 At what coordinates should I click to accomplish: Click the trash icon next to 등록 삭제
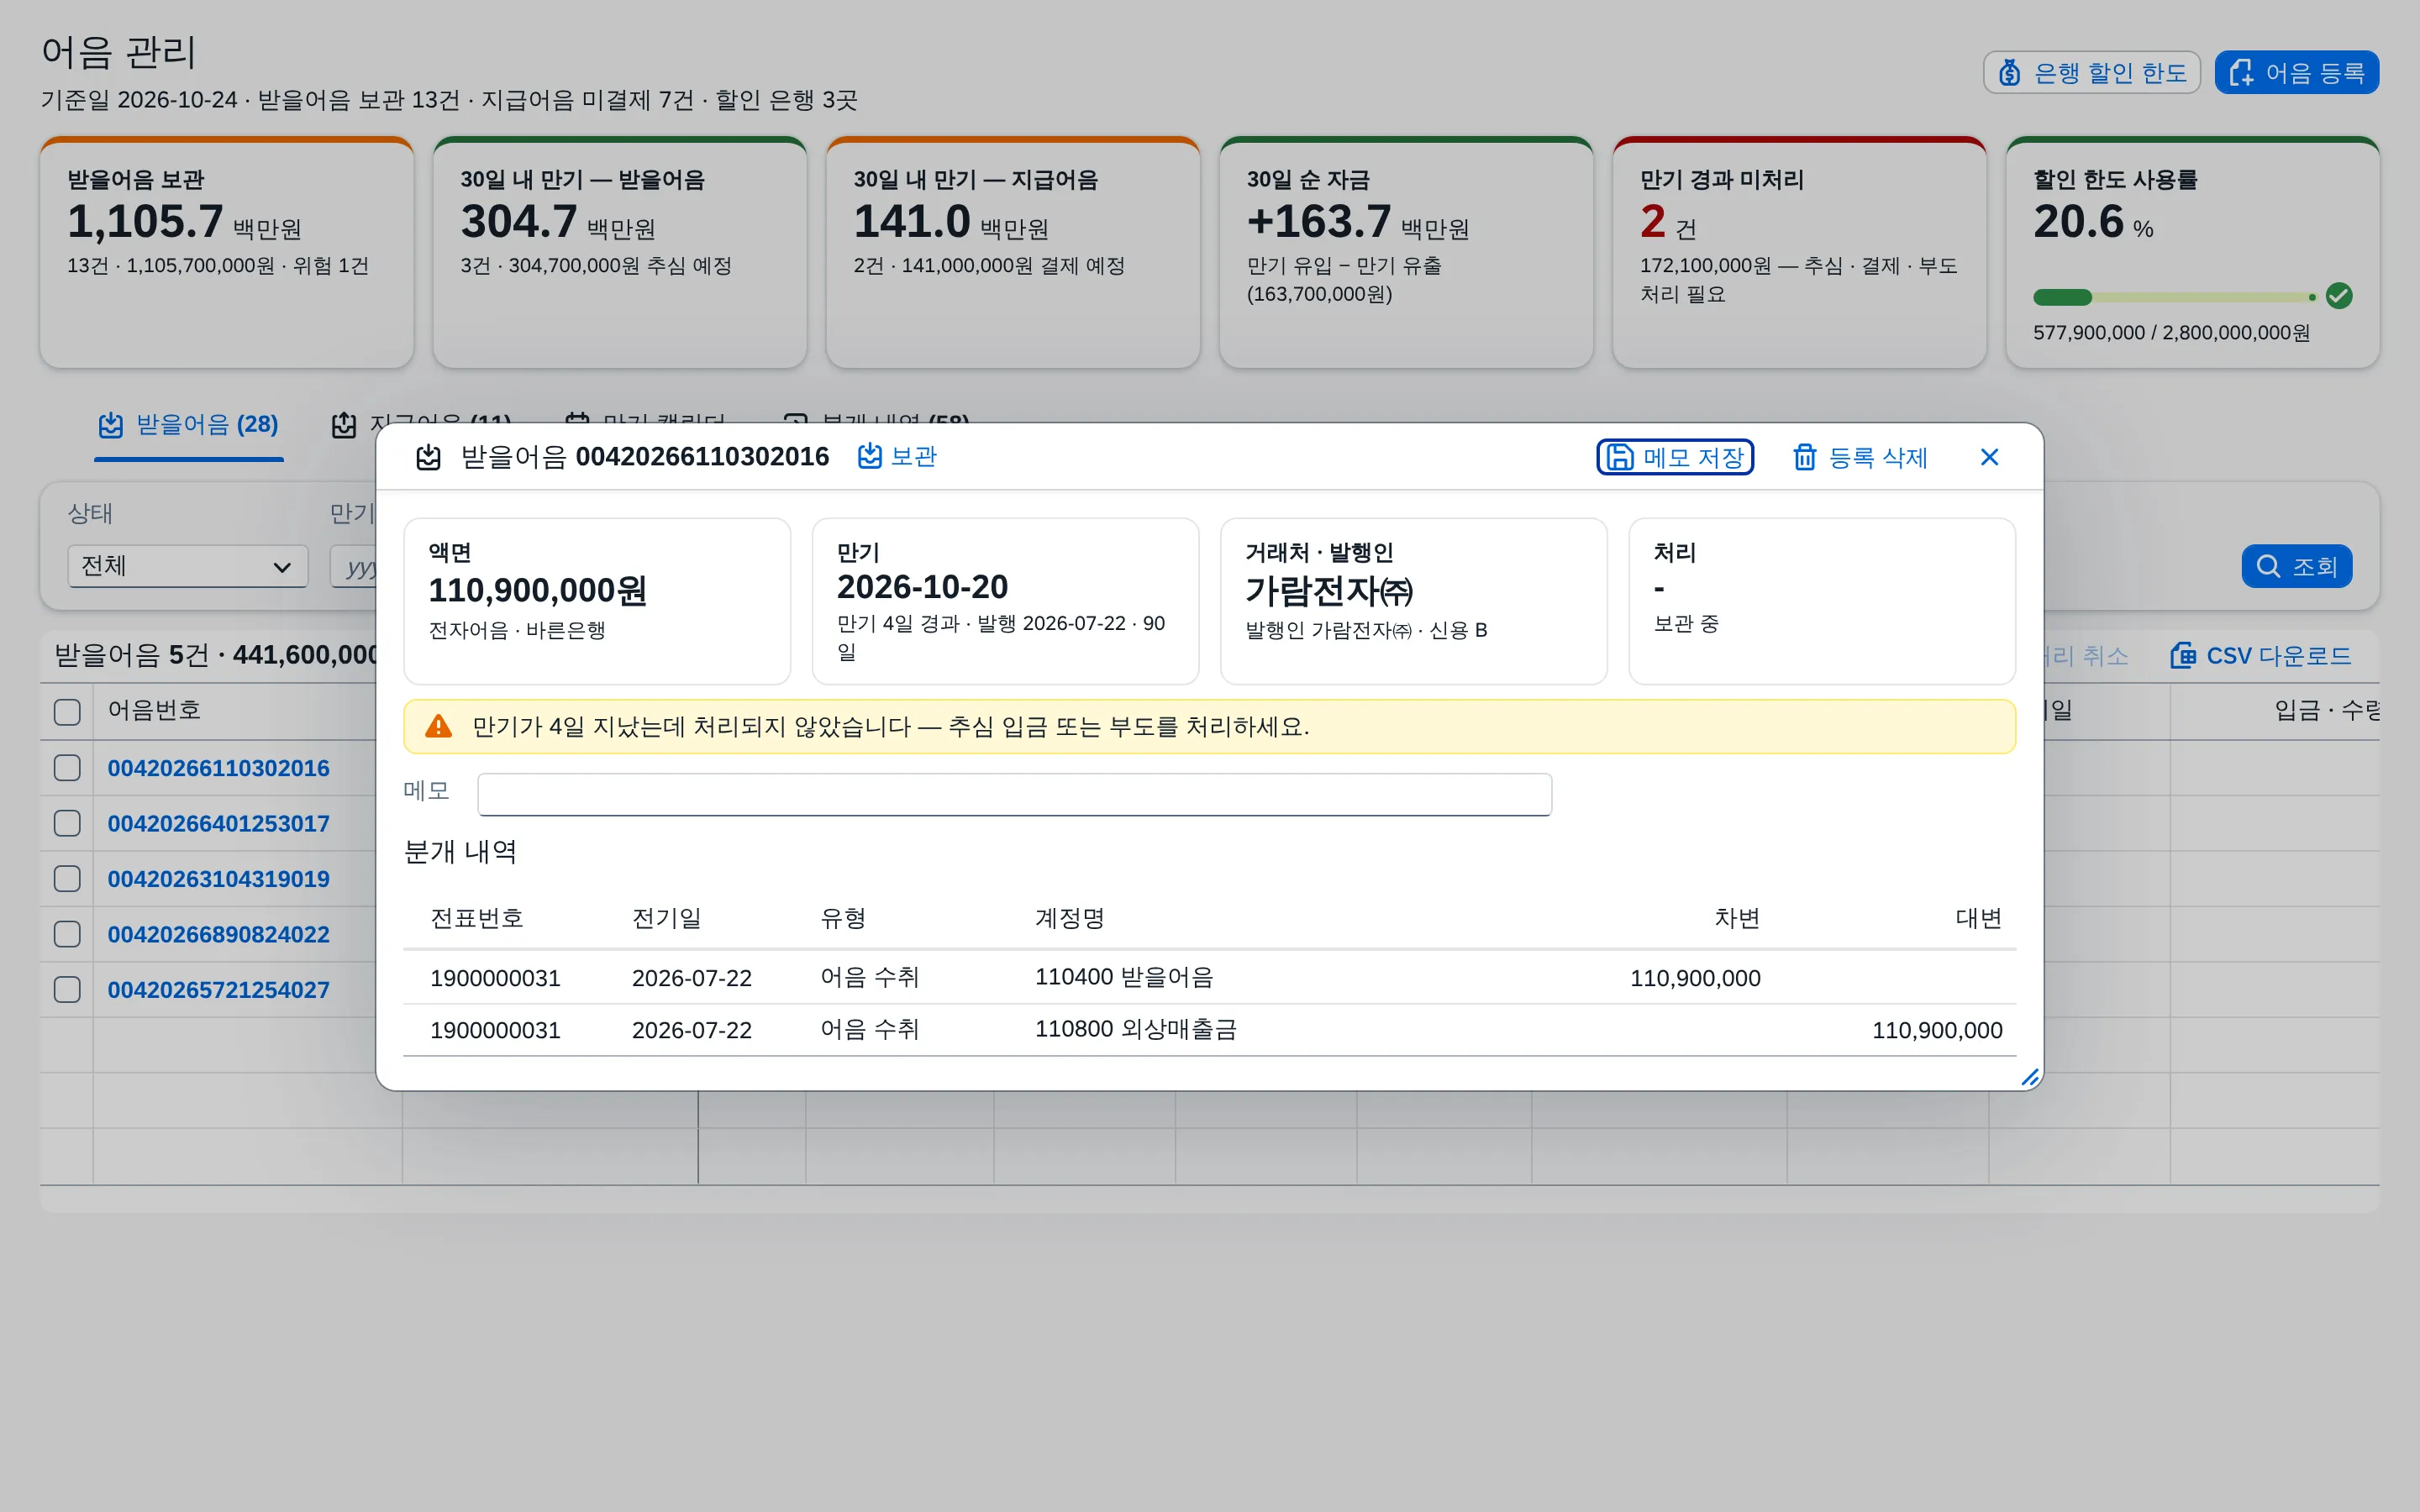1804,457
